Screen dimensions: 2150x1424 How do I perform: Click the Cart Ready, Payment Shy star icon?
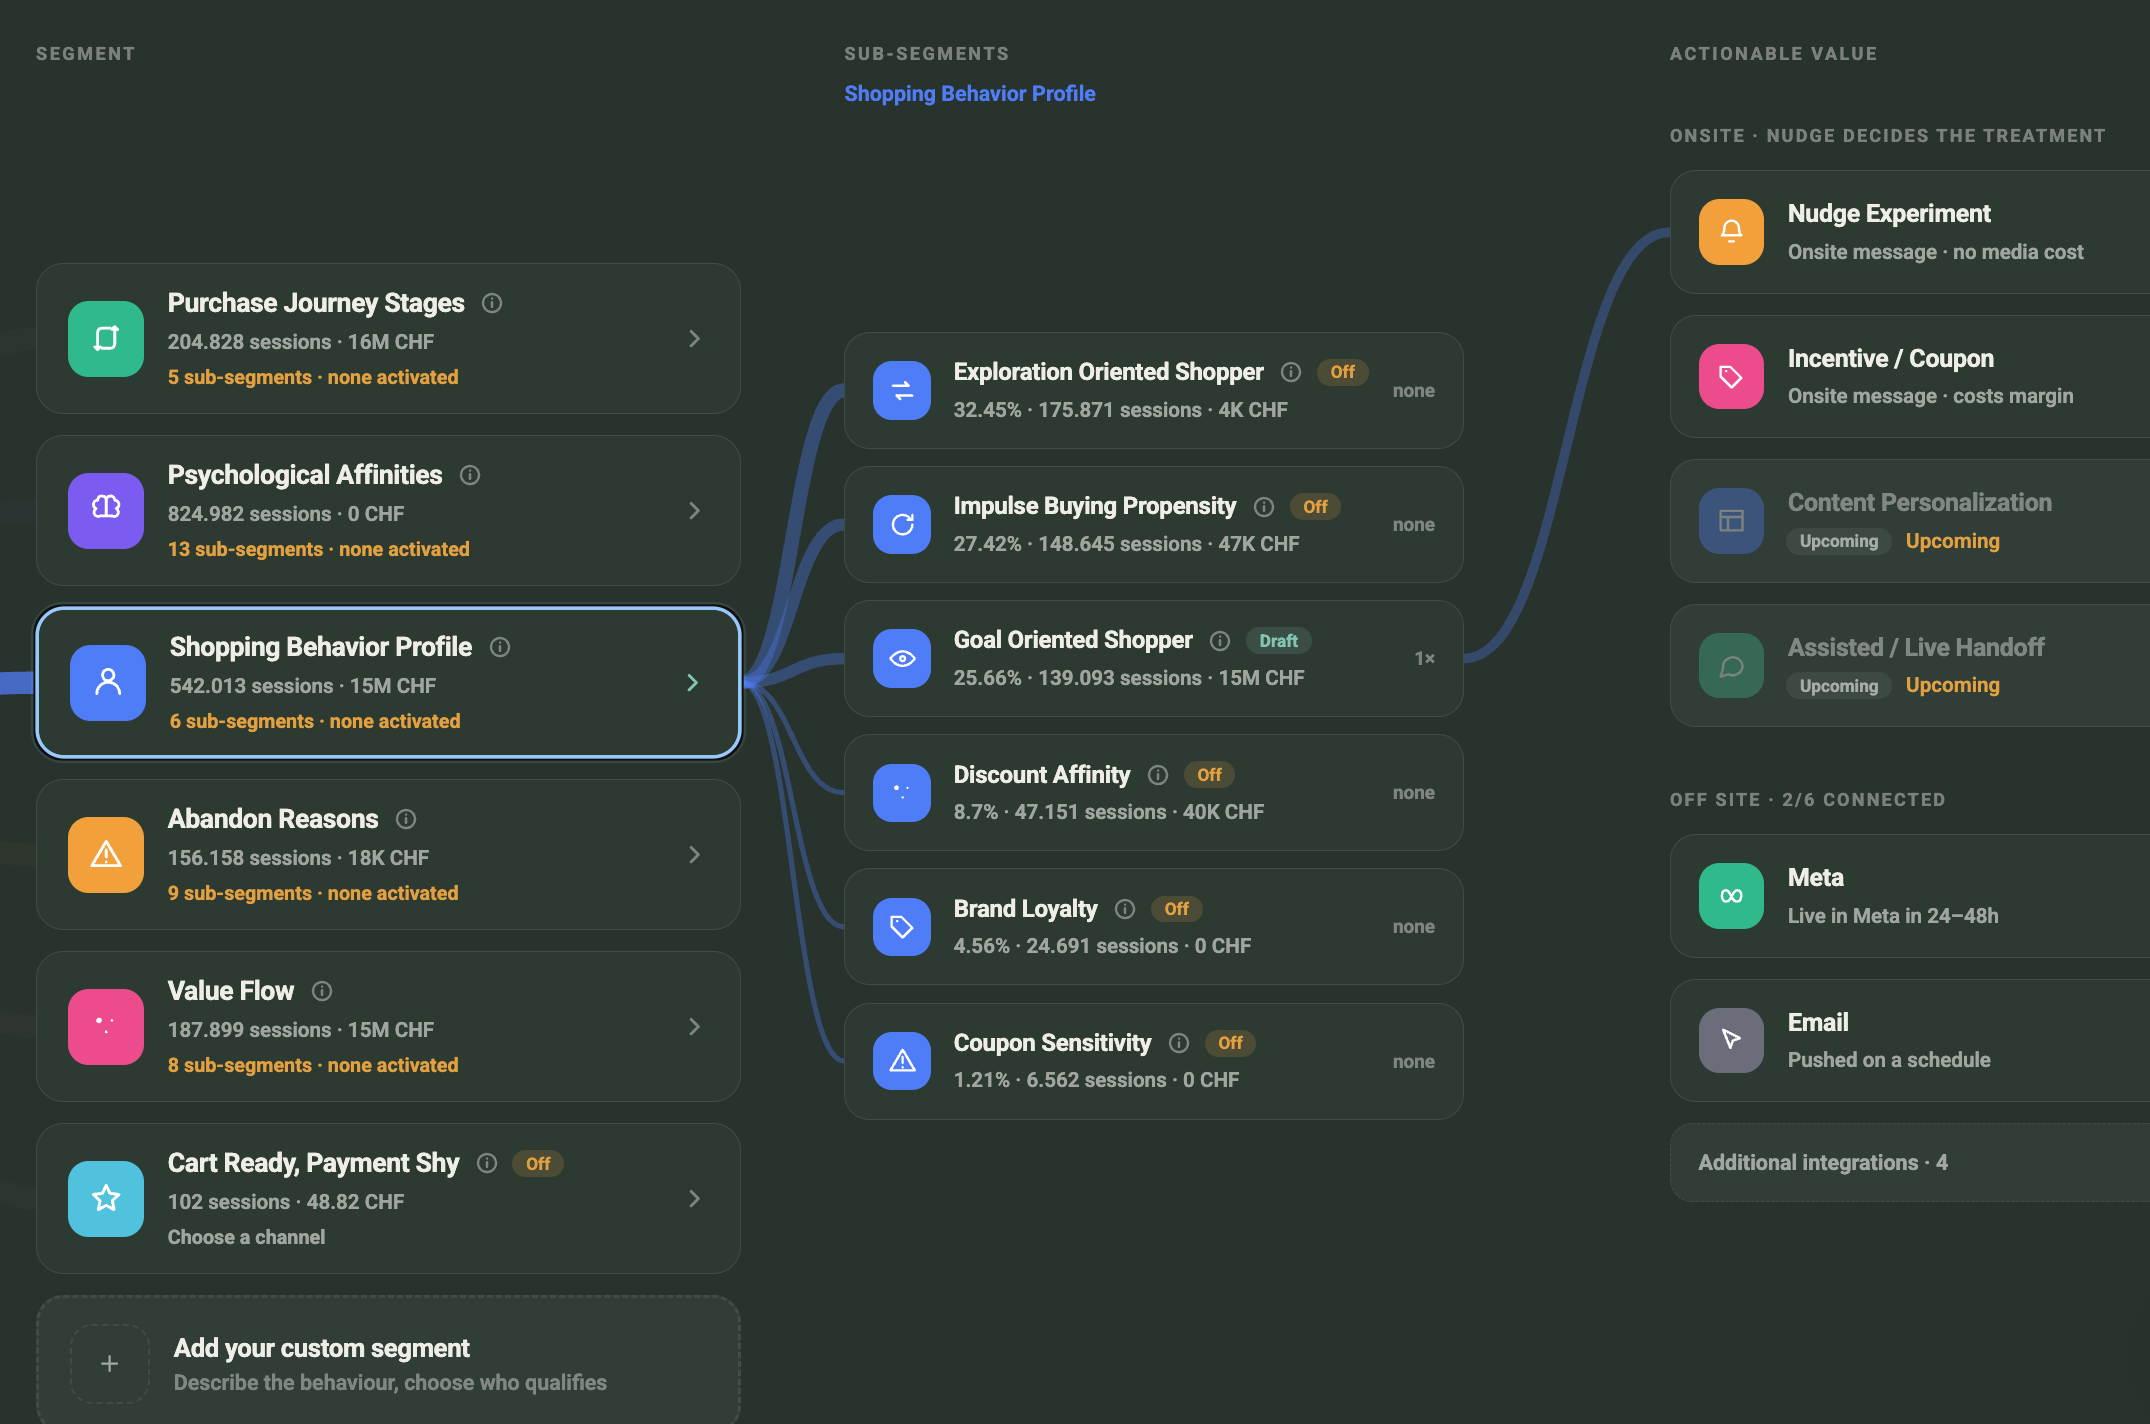[106, 1199]
